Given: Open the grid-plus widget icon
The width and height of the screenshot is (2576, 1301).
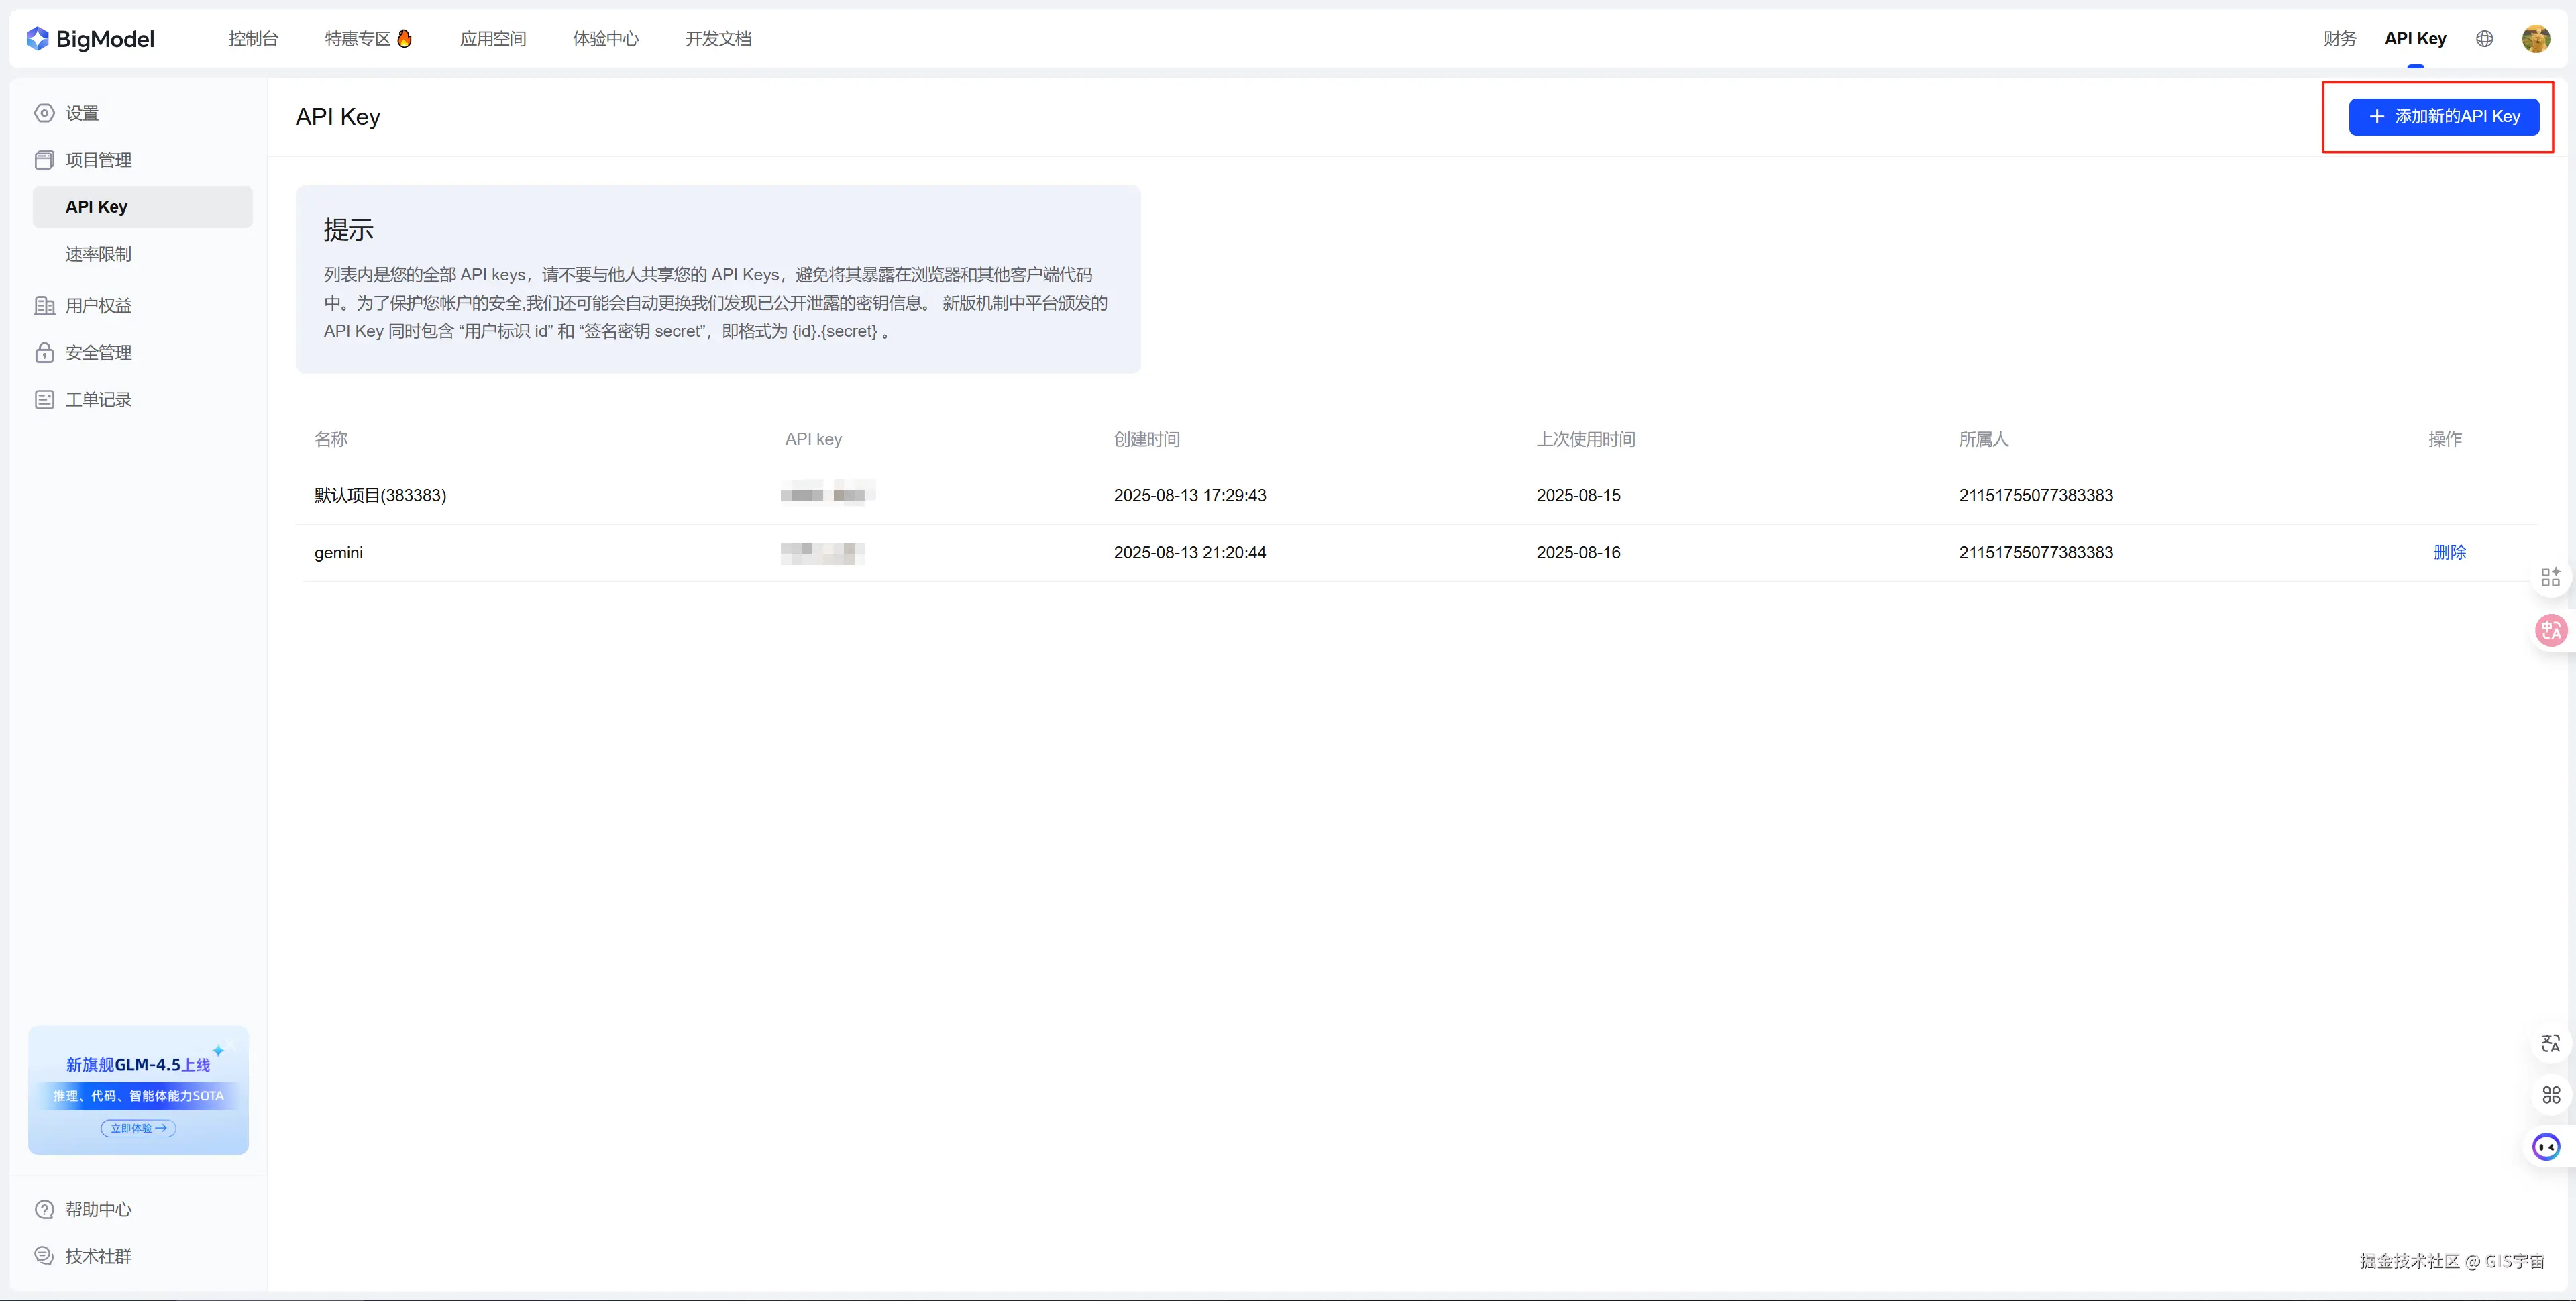Looking at the screenshot, I should (2550, 577).
